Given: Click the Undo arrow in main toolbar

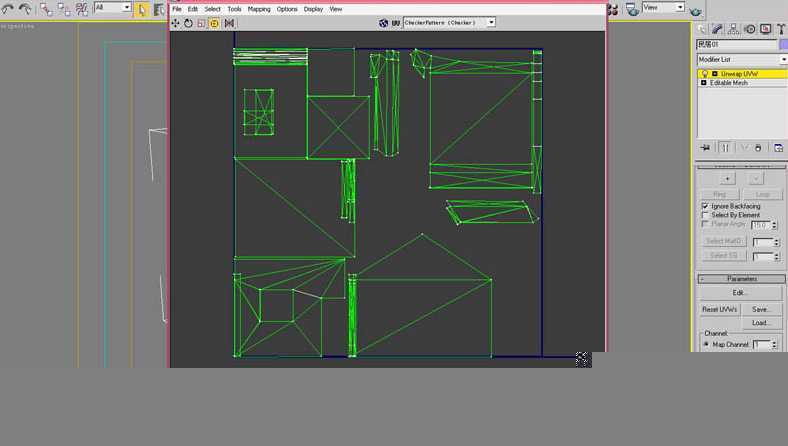Looking at the screenshot, I should (x=7, y=9).
